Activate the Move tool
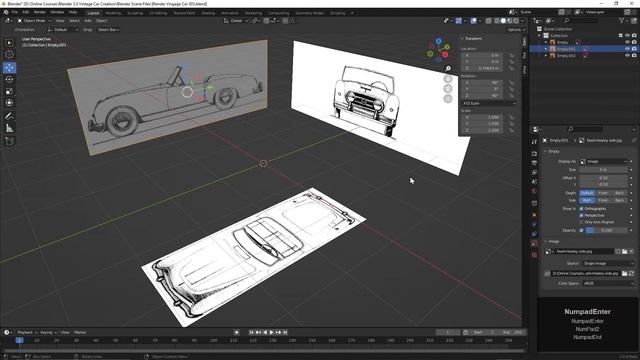Image resolution: width=640 pixels, height=360 pixels. pos(9,68)
